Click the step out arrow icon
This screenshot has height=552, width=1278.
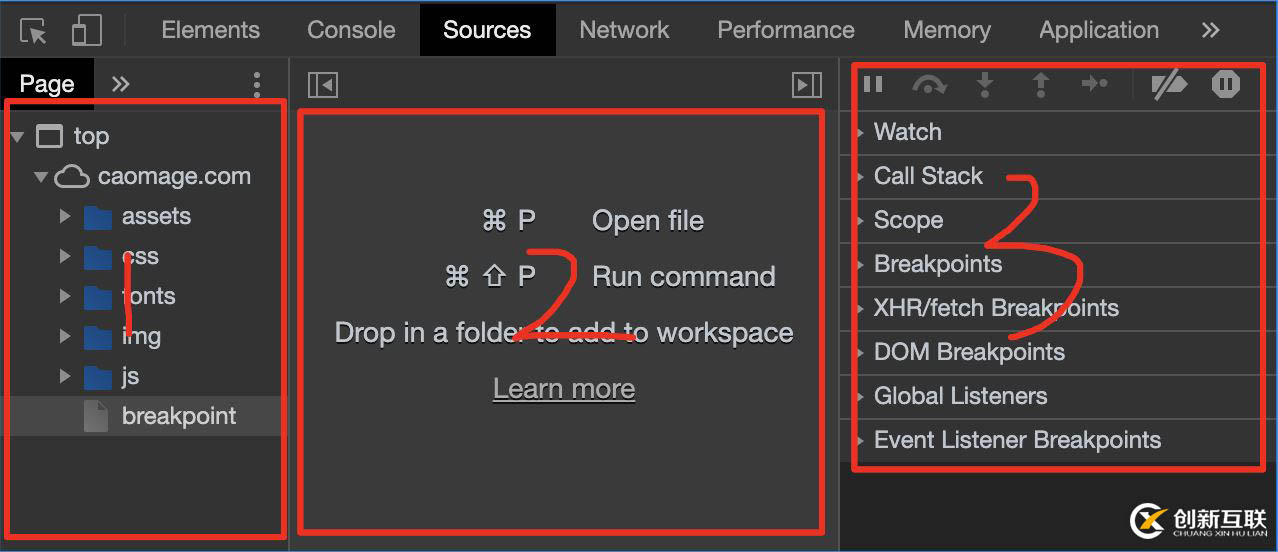pyautogui.click(x=1041, y=85)
